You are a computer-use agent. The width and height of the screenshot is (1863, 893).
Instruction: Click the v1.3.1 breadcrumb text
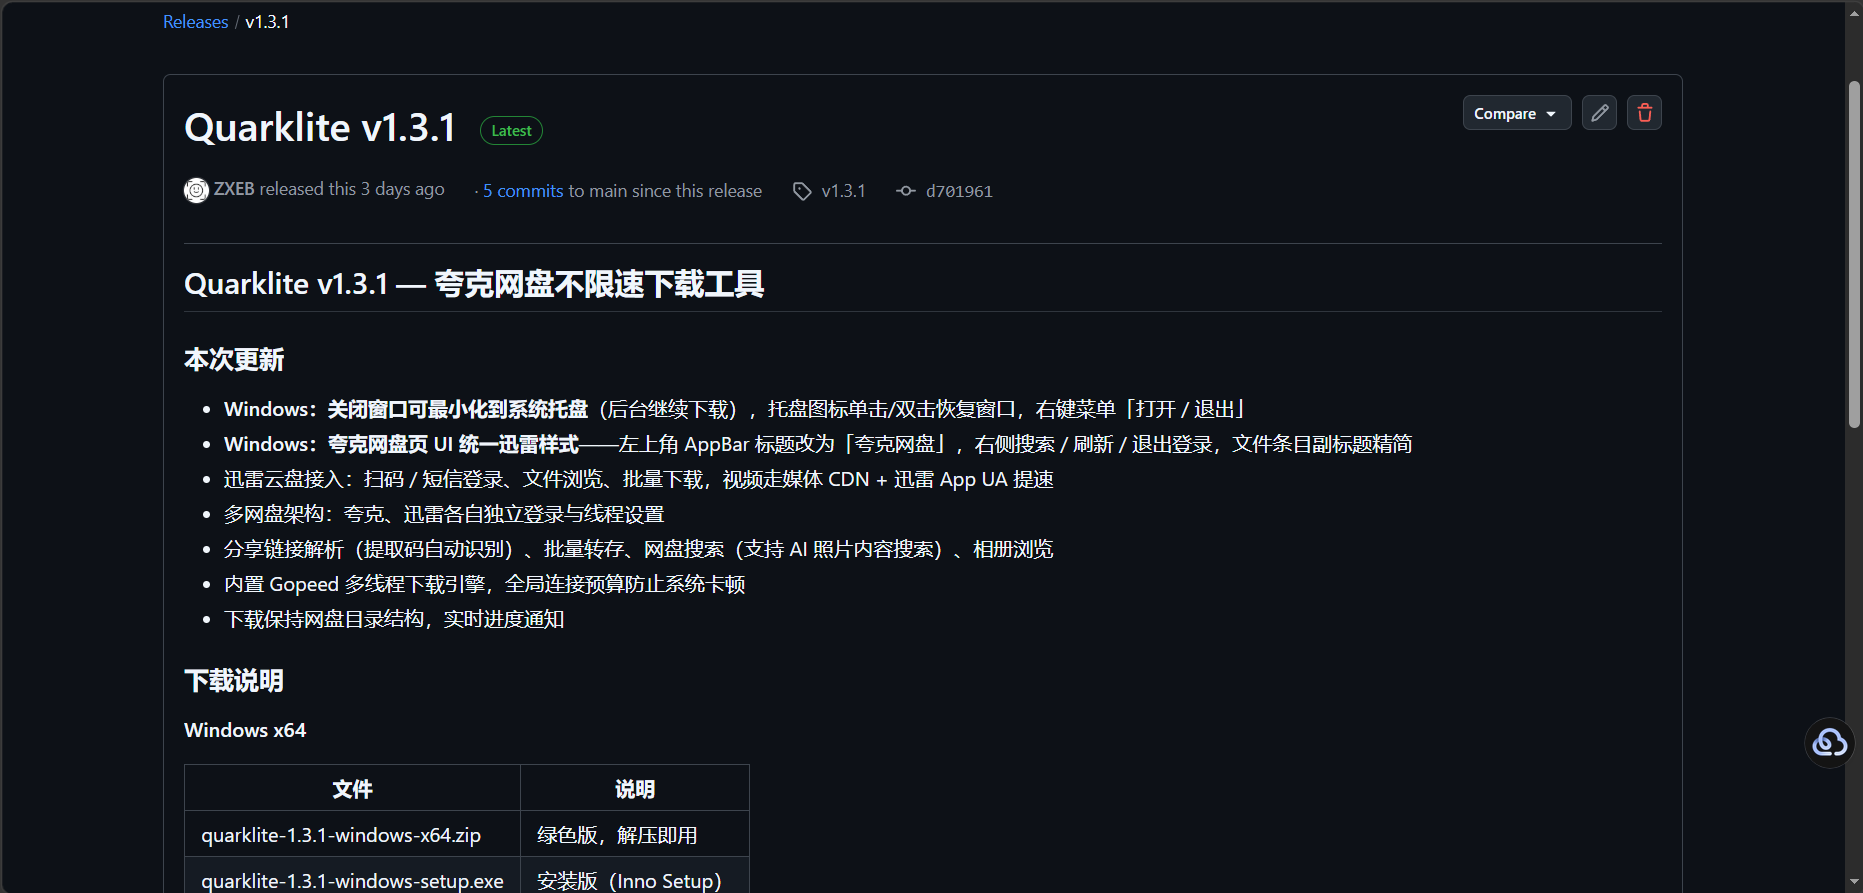tap(267, 22)
